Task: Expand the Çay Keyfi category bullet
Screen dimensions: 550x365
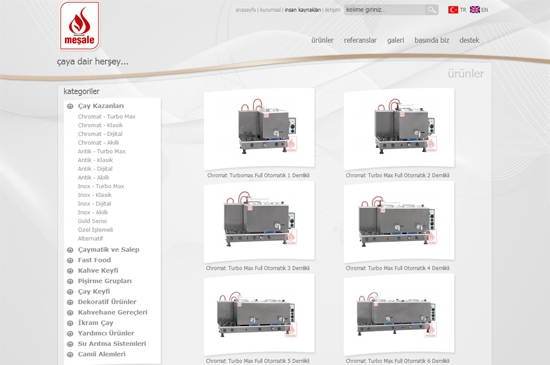Action: tap(70, 292)
